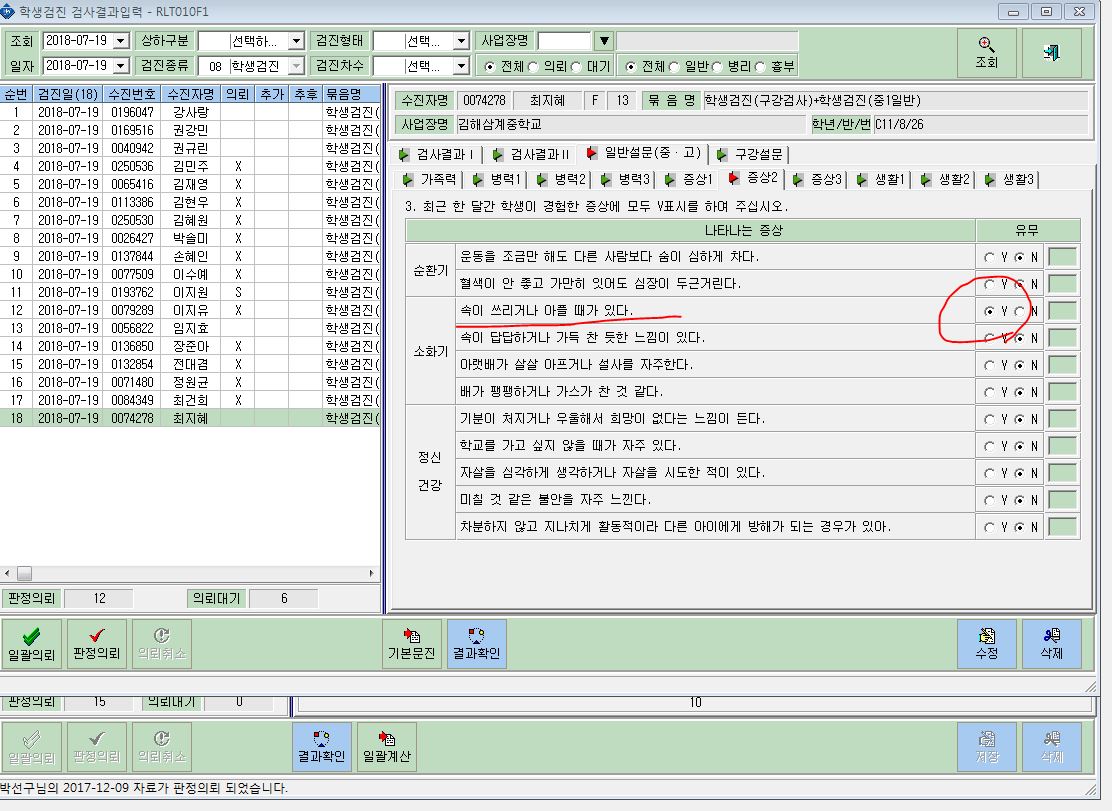
Task: Click the patient list horizontal scrollbar thumb
Action: 24,573
